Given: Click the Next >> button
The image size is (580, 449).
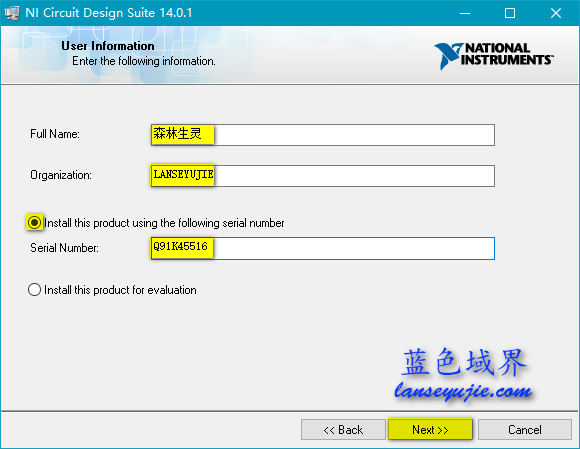Looking at the screenshot, I should click(x=431, y=429).
